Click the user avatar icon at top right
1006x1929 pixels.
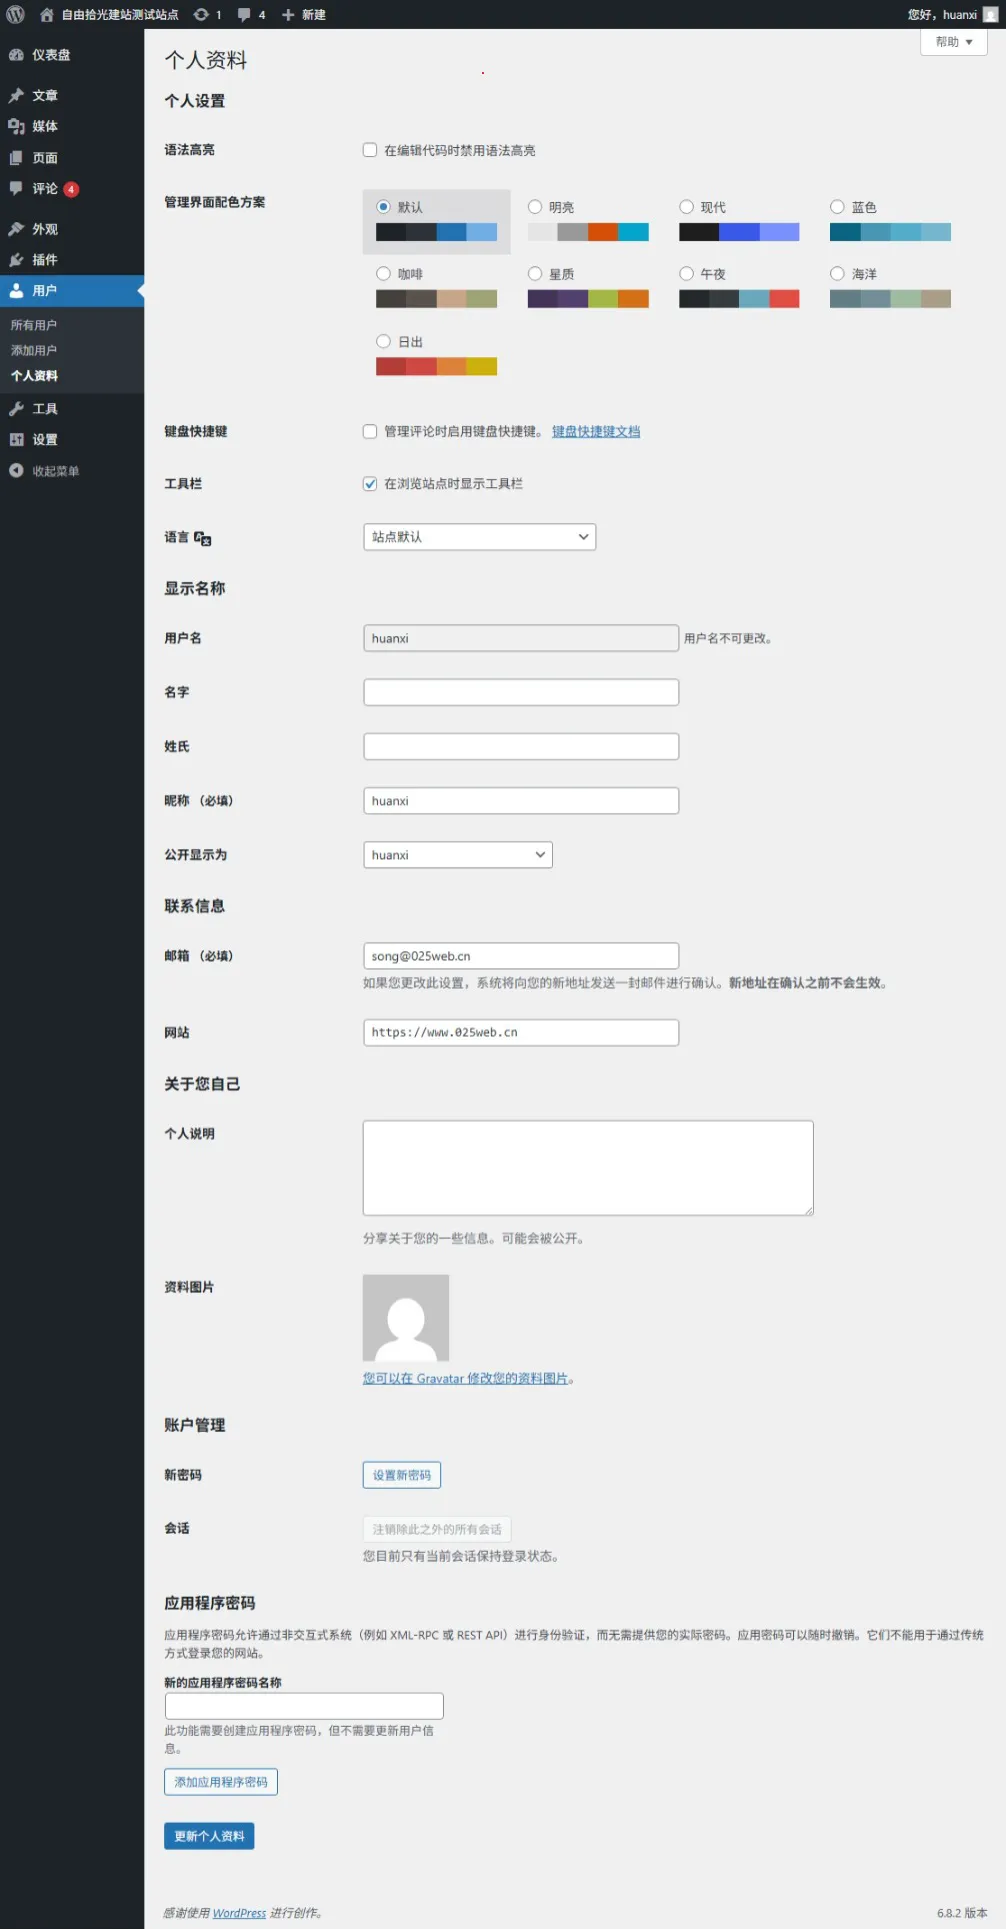coord(990,15)
